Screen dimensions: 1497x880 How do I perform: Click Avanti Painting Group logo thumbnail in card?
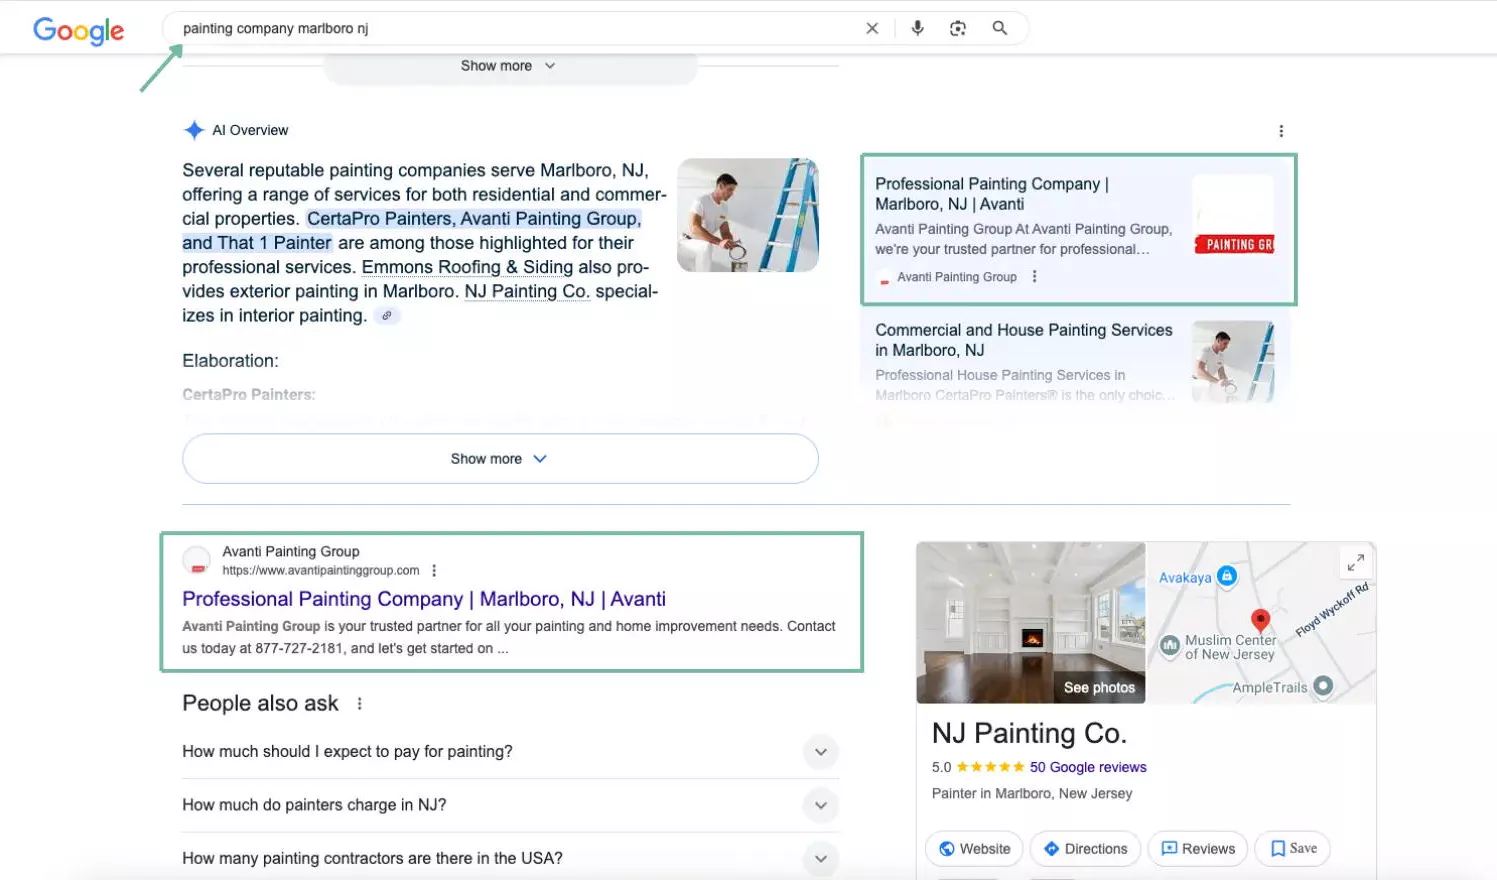(x=1233, y=215)
